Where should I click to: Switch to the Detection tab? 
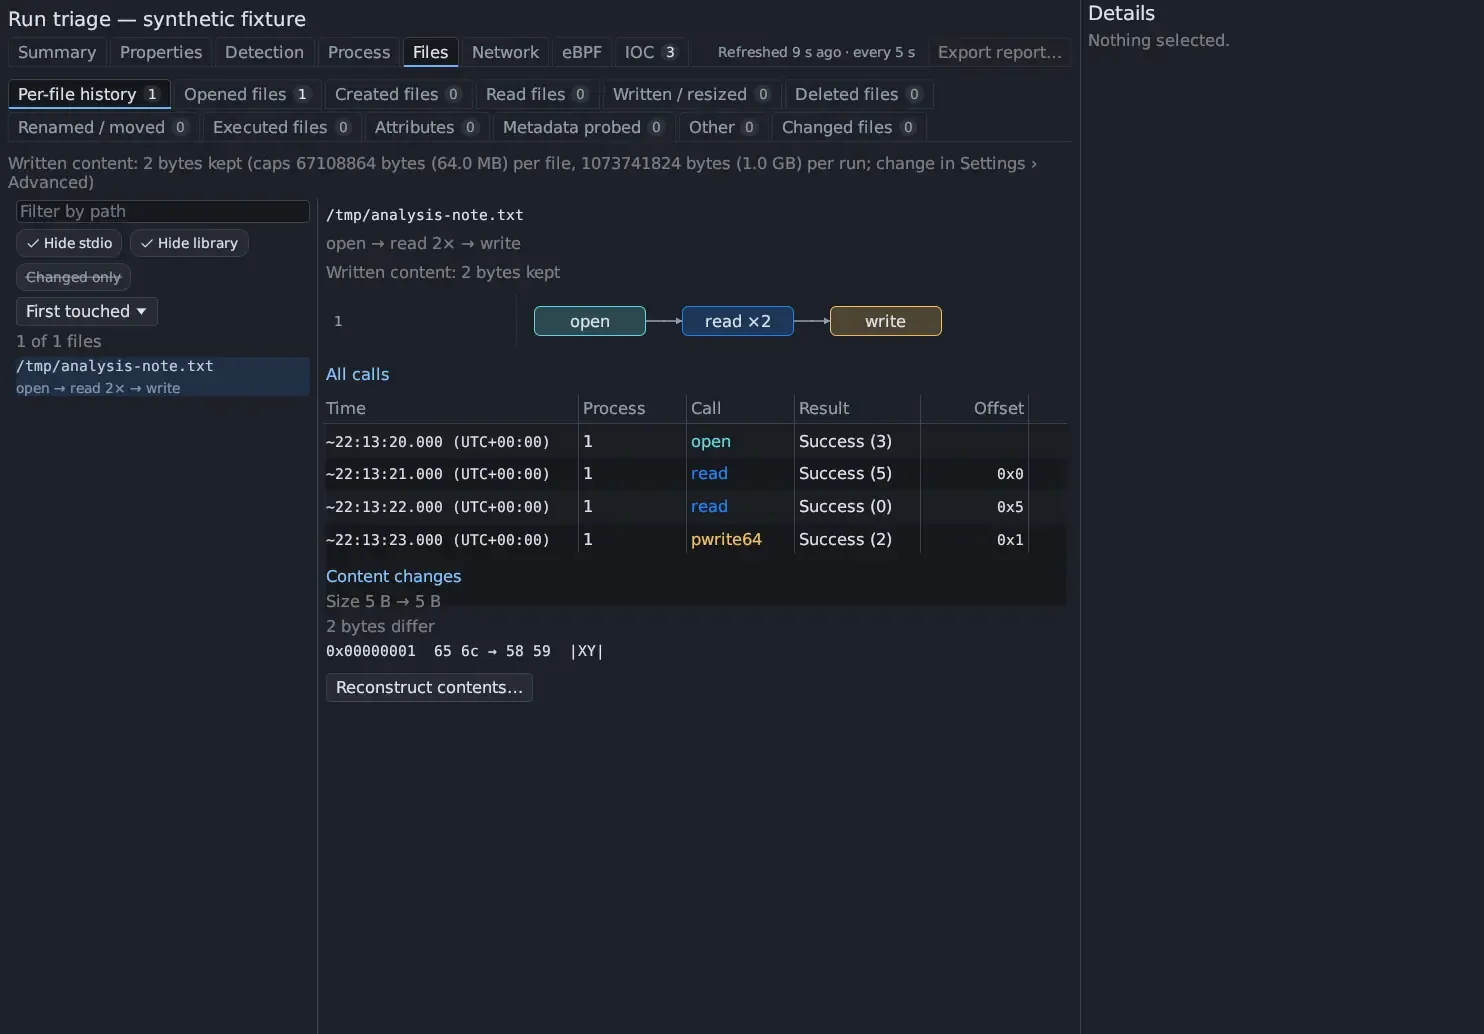[264, 52]
